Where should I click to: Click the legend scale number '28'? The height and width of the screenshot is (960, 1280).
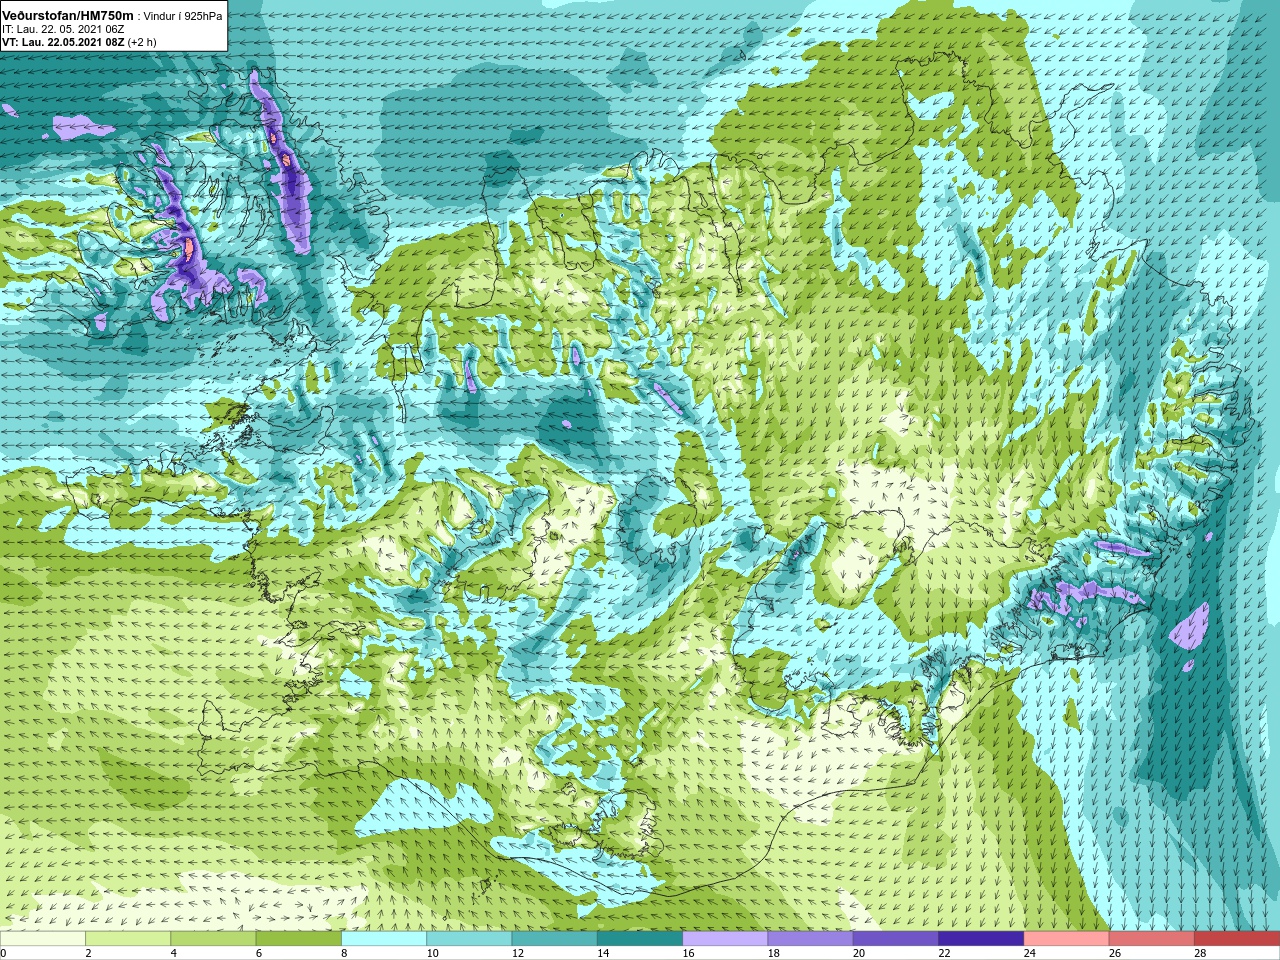click(1201, 953)
